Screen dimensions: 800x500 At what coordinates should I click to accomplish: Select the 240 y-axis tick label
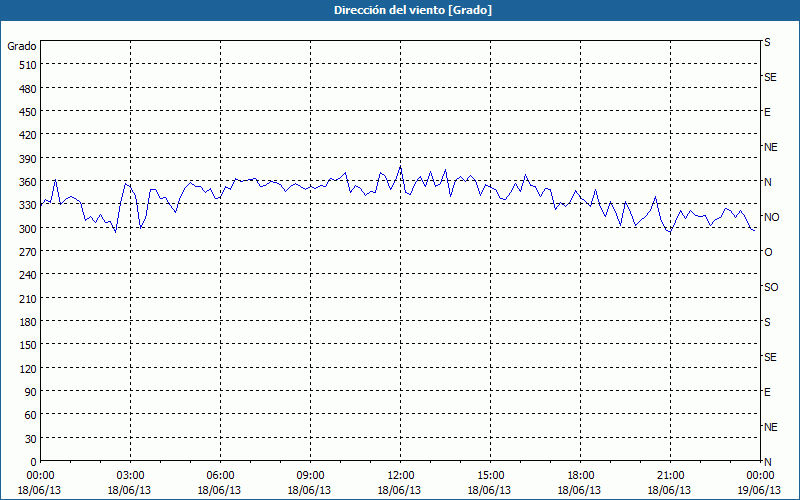coord(28,276)
